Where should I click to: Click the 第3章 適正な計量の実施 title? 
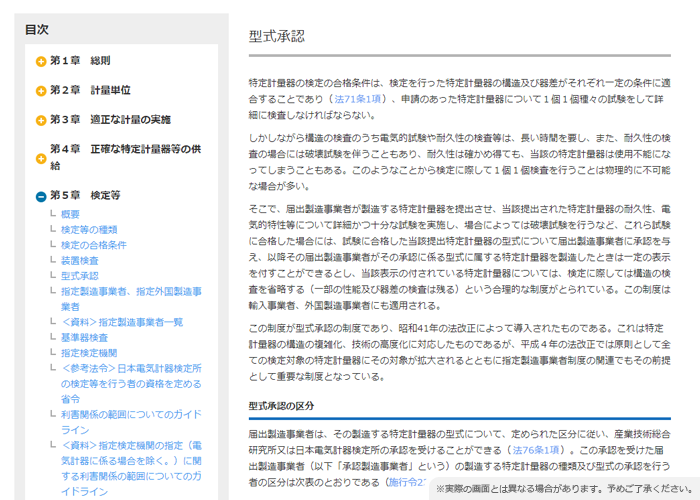click(110, 120)
